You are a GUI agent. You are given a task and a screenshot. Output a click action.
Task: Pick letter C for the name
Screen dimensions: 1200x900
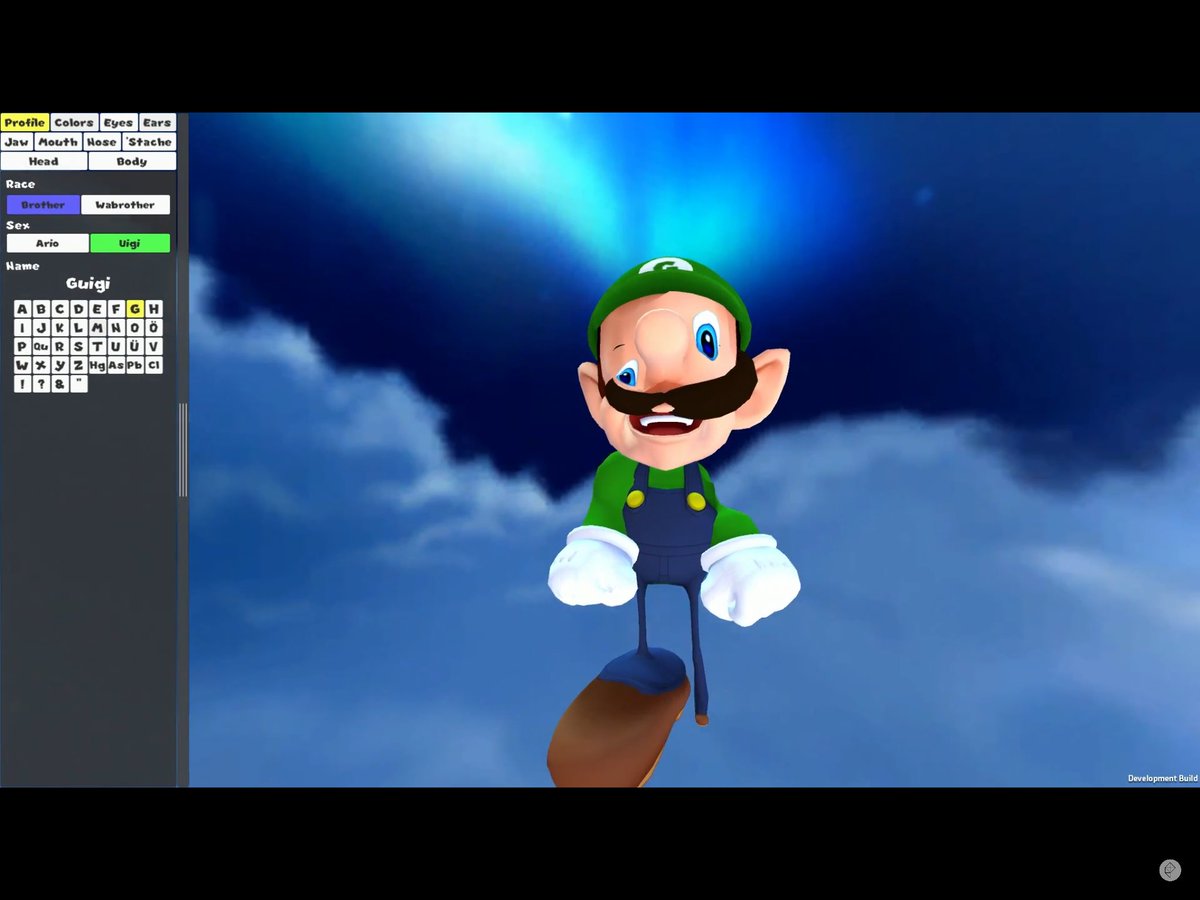[60, 309]
